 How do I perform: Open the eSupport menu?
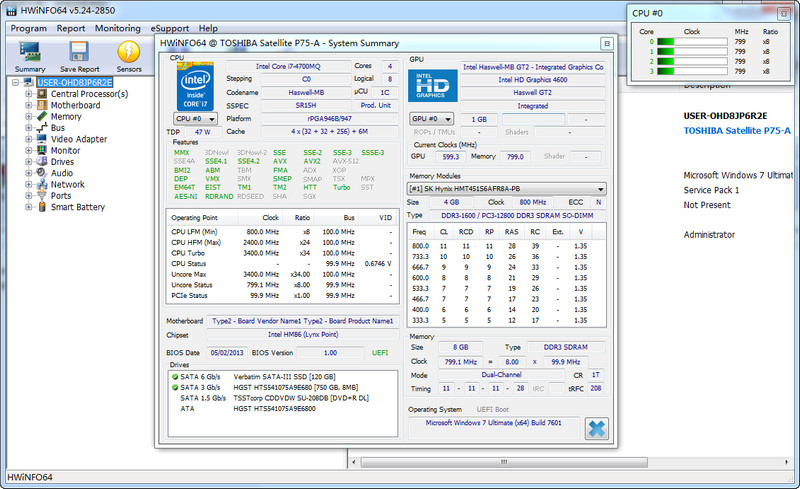170,29
